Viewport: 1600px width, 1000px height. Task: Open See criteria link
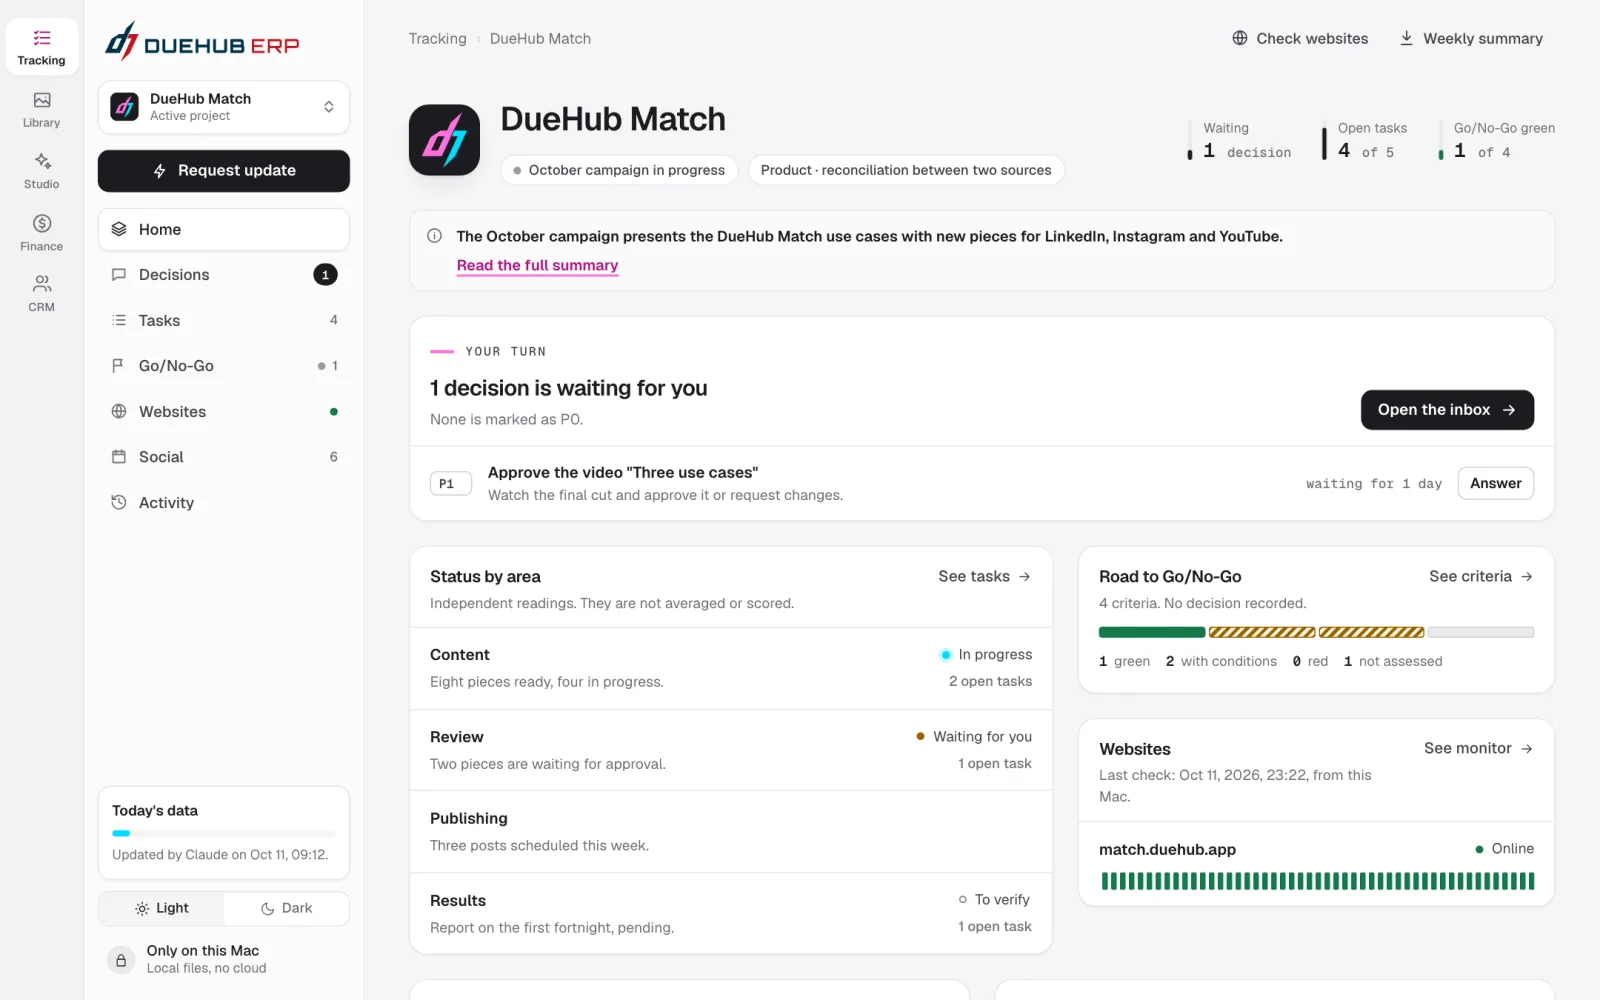coord(1481,576)
